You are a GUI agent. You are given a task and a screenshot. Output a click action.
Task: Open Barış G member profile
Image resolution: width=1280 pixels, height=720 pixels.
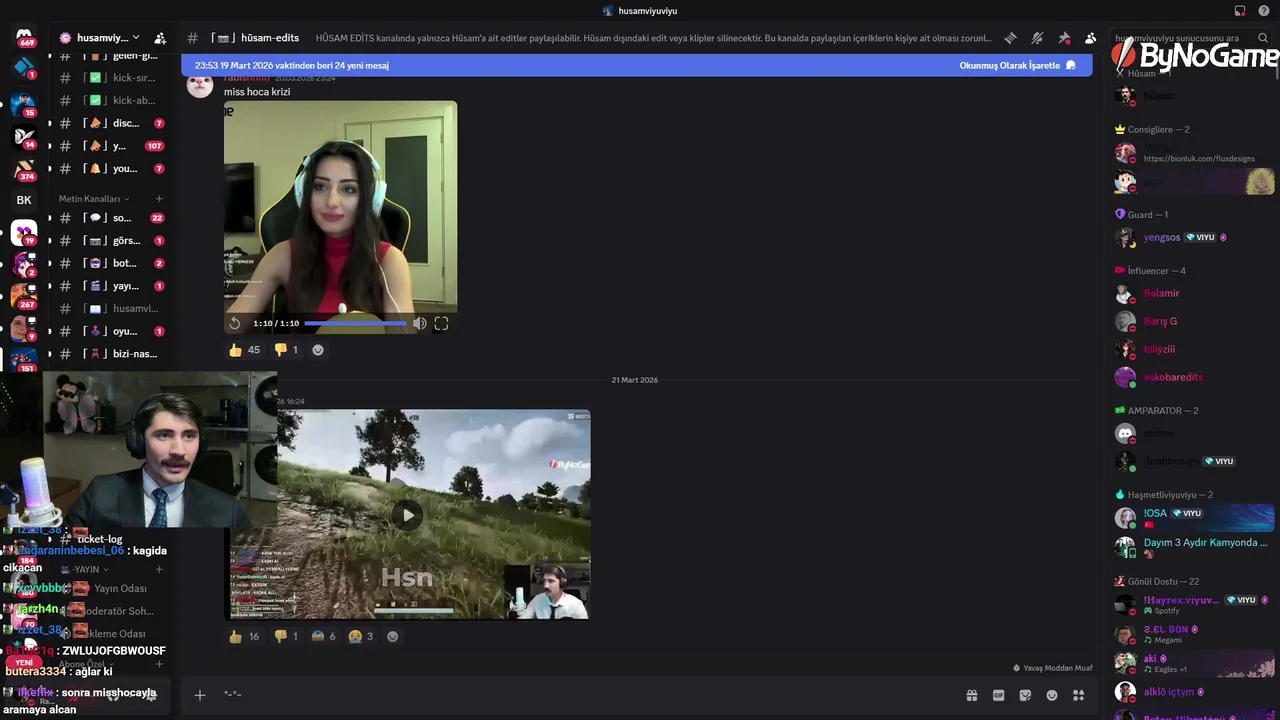pos(1193,322)
